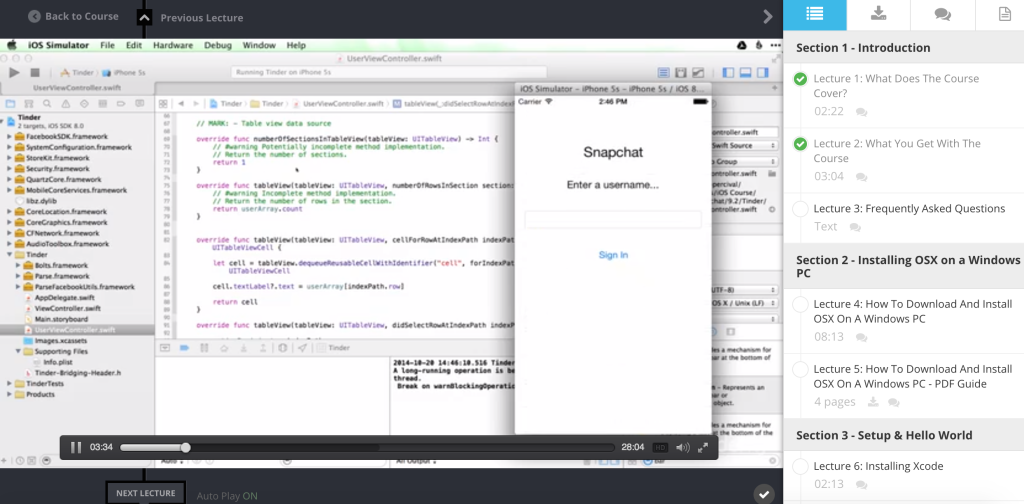Image resolution: width=1024 pixels, height=504 pixels.
Task: Click download icon under Lecture 5
Action: click(x=873, y=402)
